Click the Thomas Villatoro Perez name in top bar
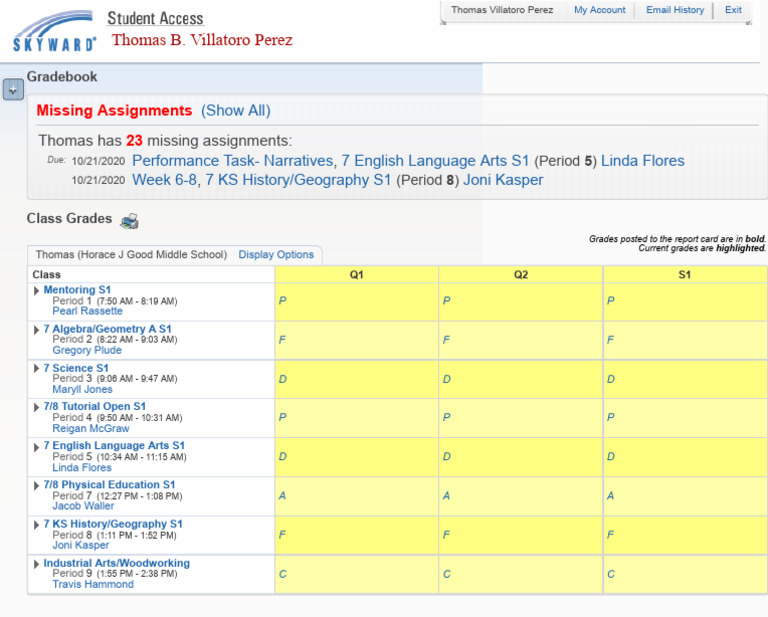Viewport: 768px width, 617px height. (x=502, y=10)
